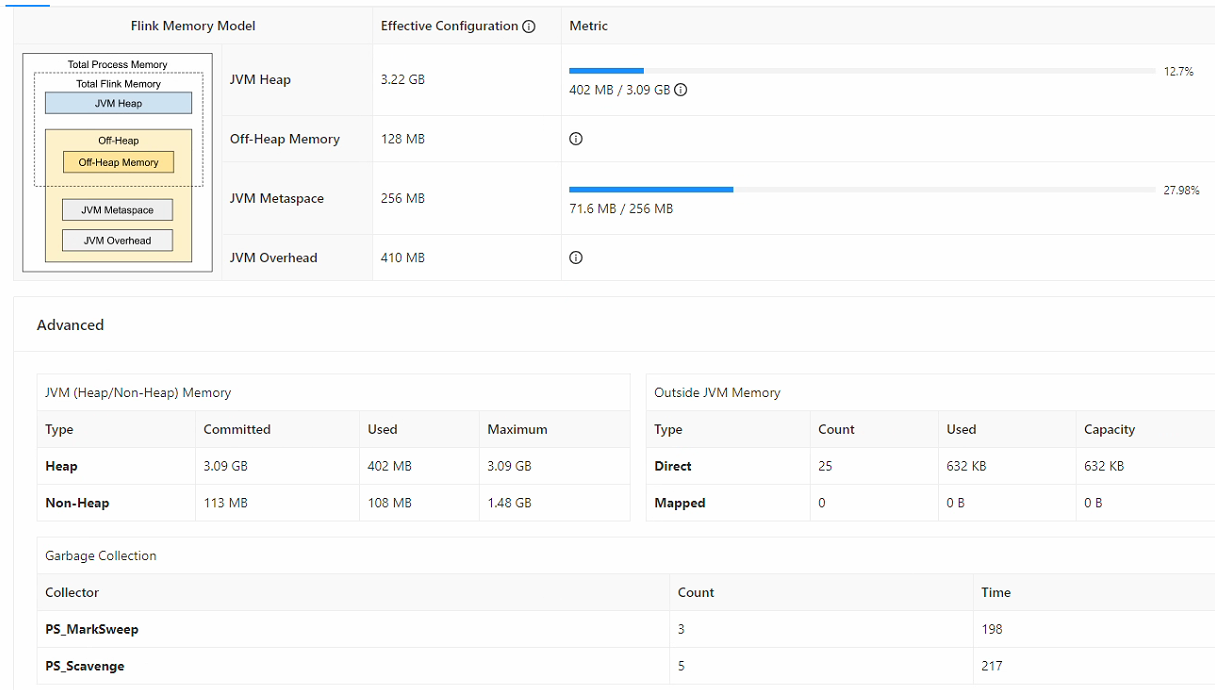Click '71.6 MB / 256 MB' metric text
Screen dimensions: 1215x690
pyautogui.click(x=621, y=209)
